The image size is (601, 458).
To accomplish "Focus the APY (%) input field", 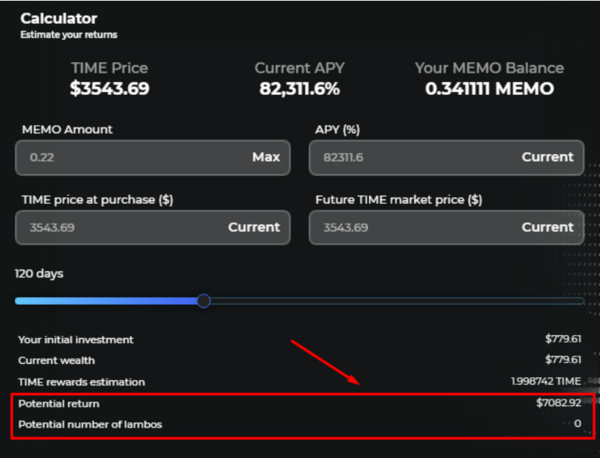I will tap(447, 158).
